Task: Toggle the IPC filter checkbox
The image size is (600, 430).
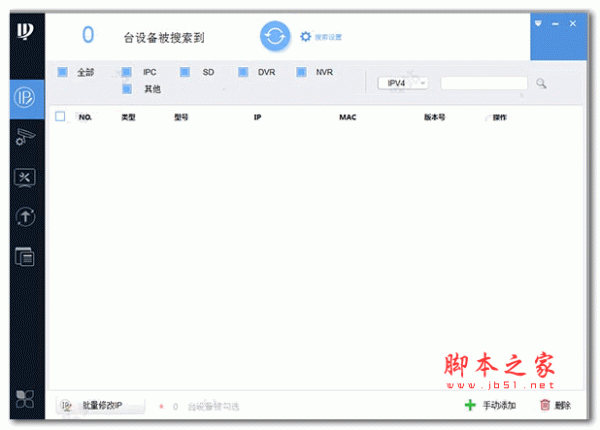Action: coord(127,72)
